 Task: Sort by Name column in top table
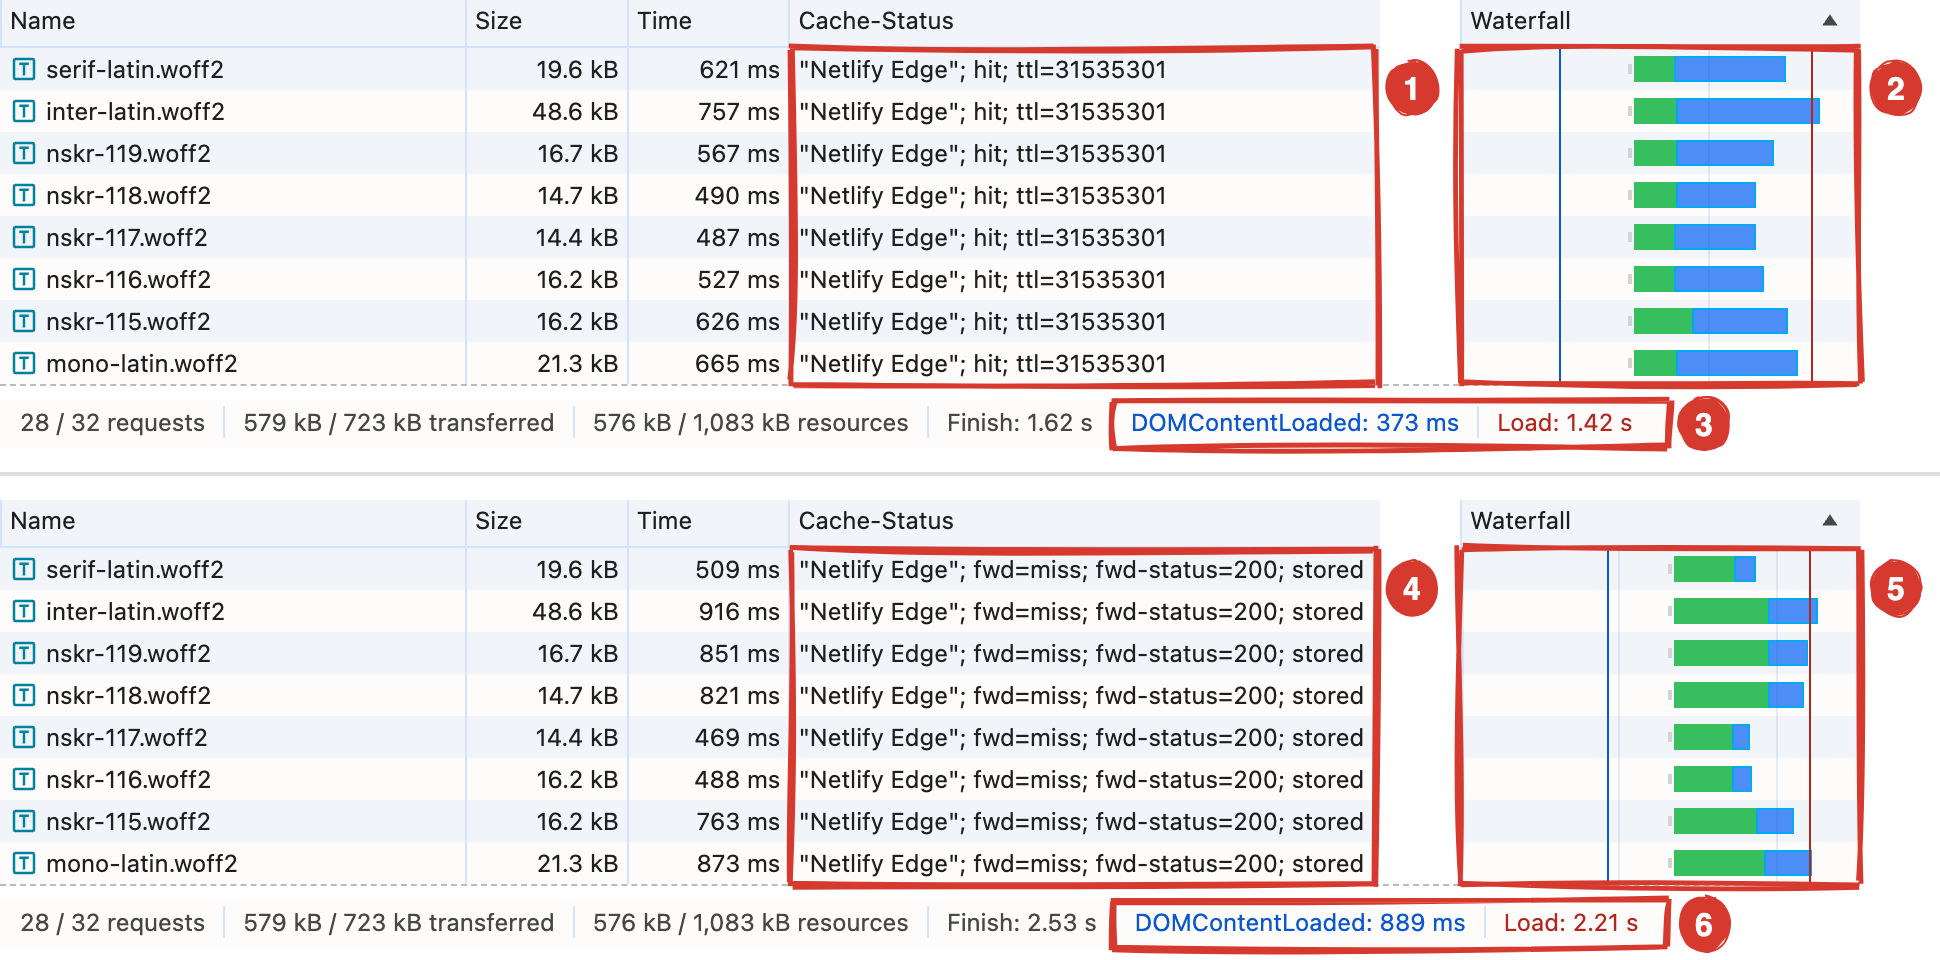click(x=233, y=22)
